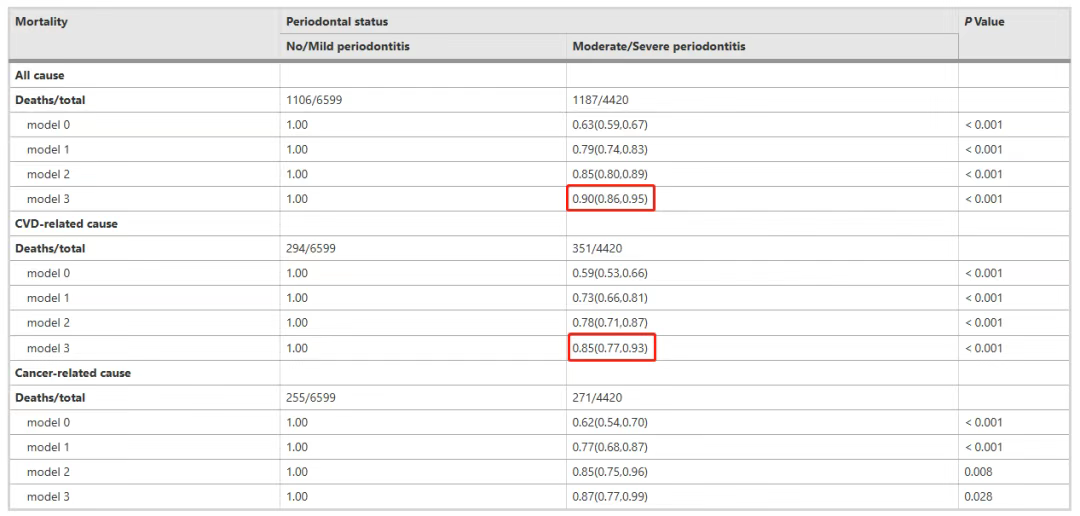This screenshot has height=516, width=1080.
Task: Select the 0.008 P value cell
Action: [1015, 472]
